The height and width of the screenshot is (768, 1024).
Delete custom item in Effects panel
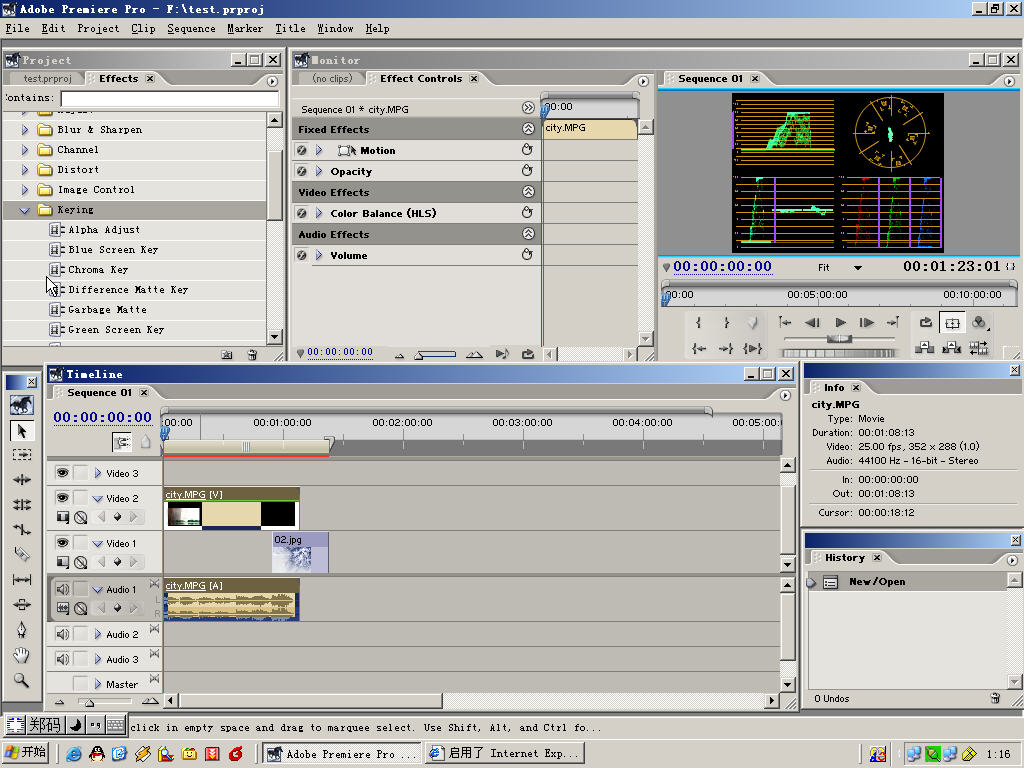[252, 355]
